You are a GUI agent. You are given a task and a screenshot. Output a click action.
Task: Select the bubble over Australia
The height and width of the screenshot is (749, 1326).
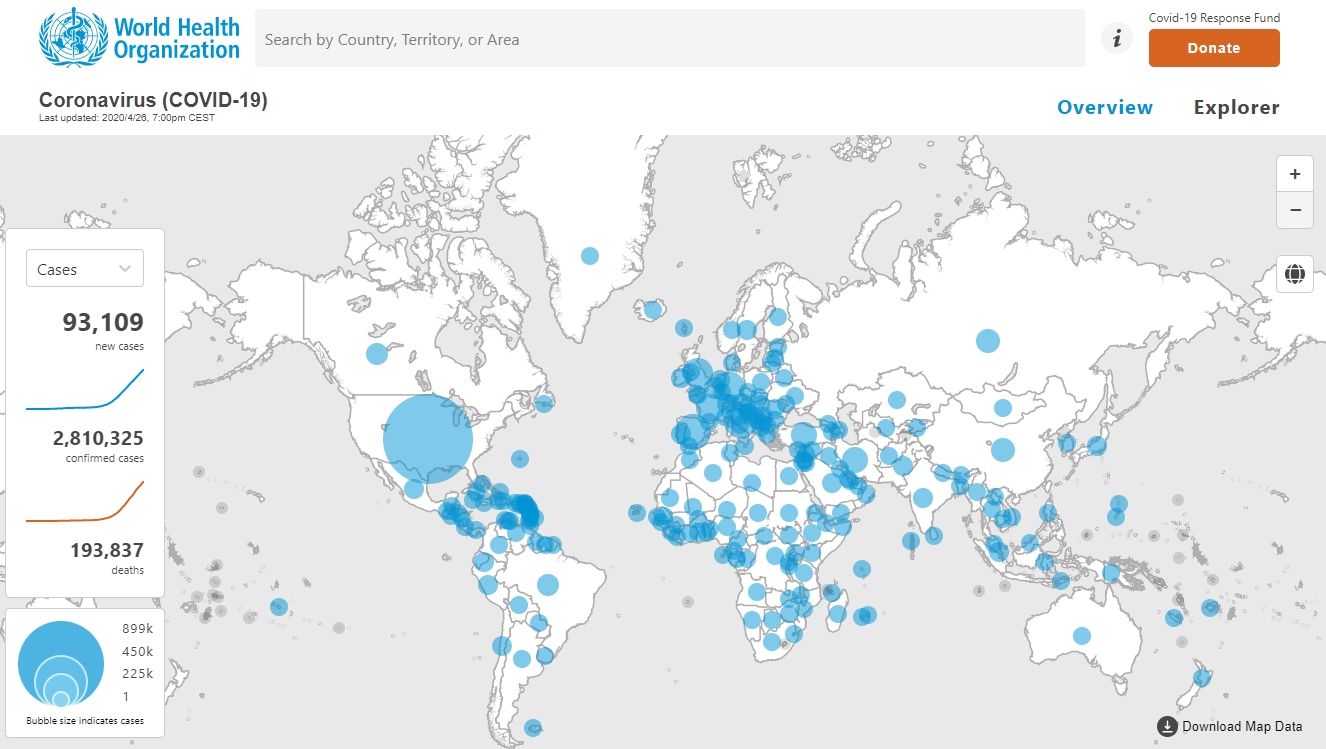click(x=1081, y=636)
